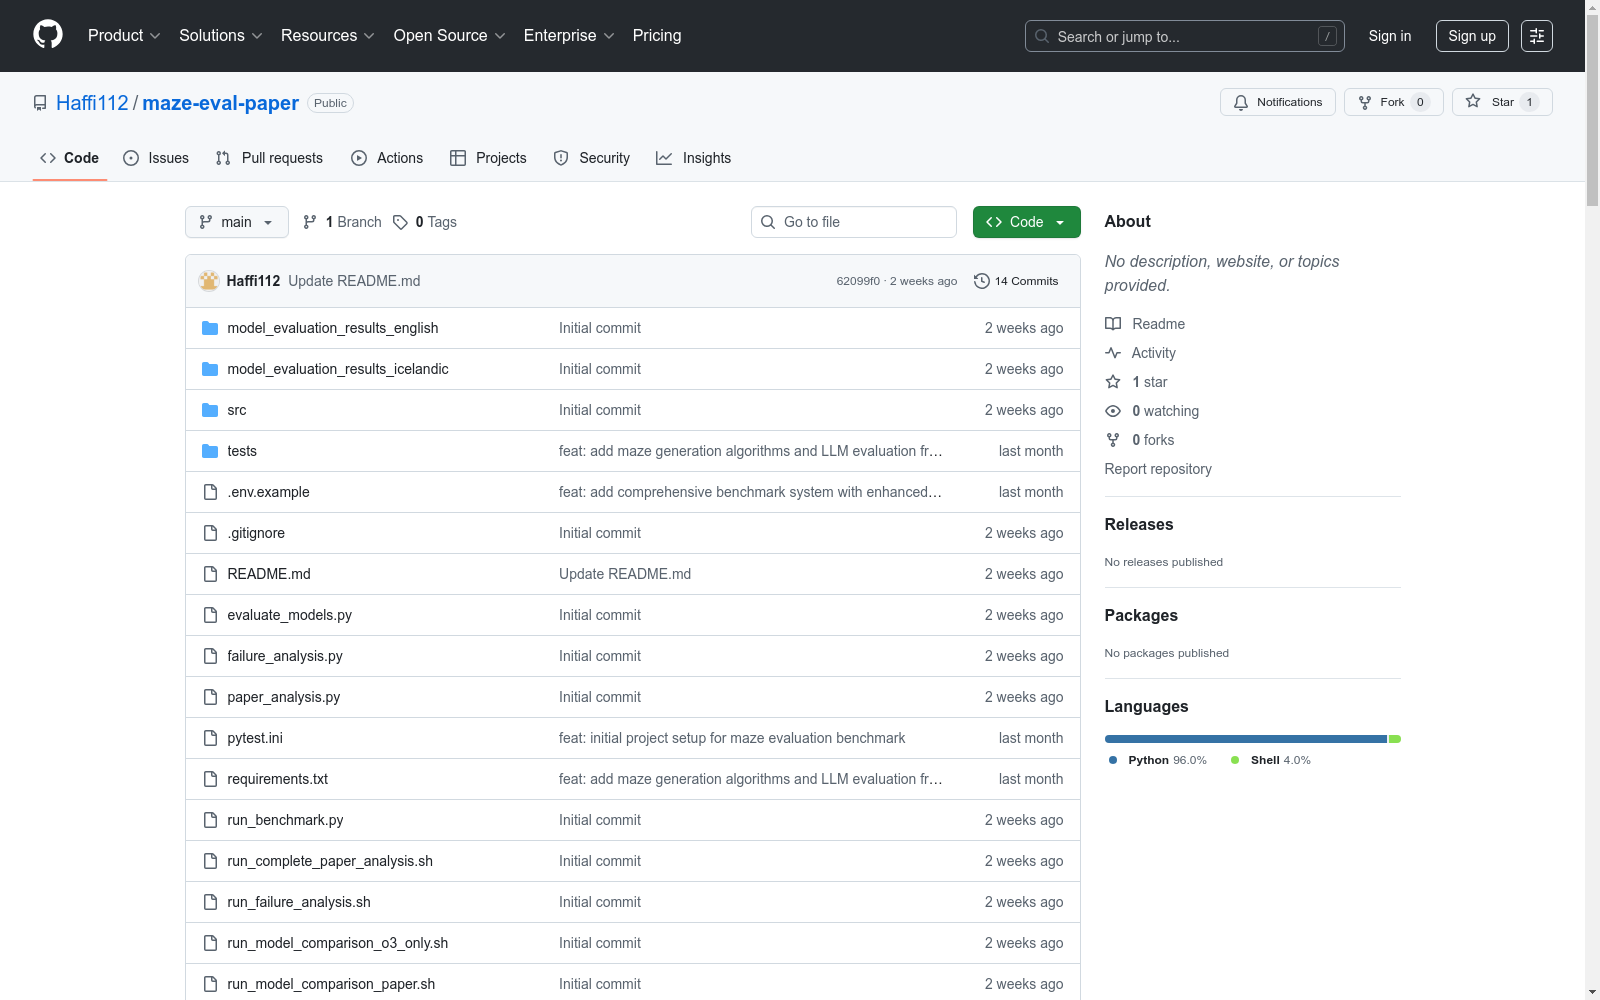This screenshot has height=1000, width=1600.
Task: Open the Haffi112 owner profile link
Action: 92,103
